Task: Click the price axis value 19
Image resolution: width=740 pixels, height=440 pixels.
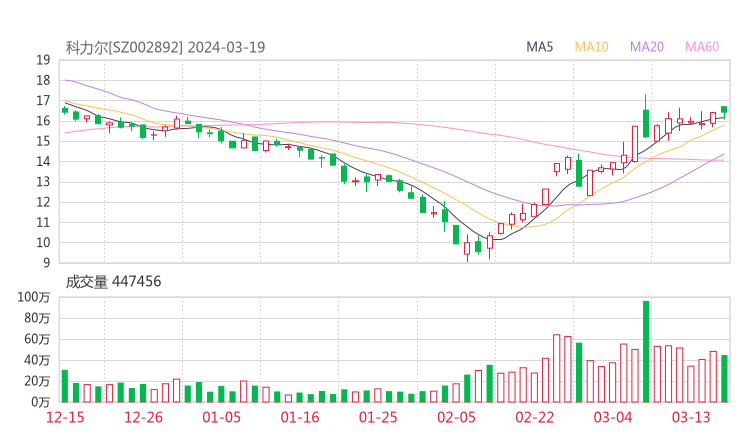Action: (x=43, y=60)
